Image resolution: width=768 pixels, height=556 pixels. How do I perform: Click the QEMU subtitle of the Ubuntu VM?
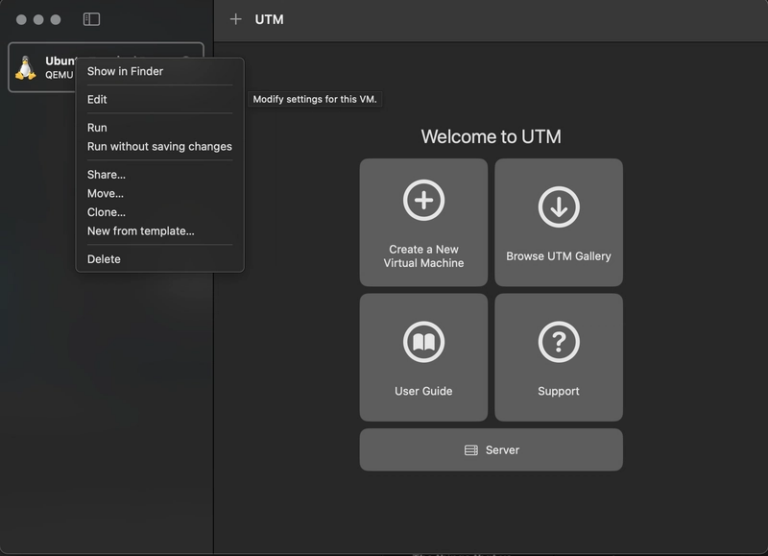pos(59,75)
